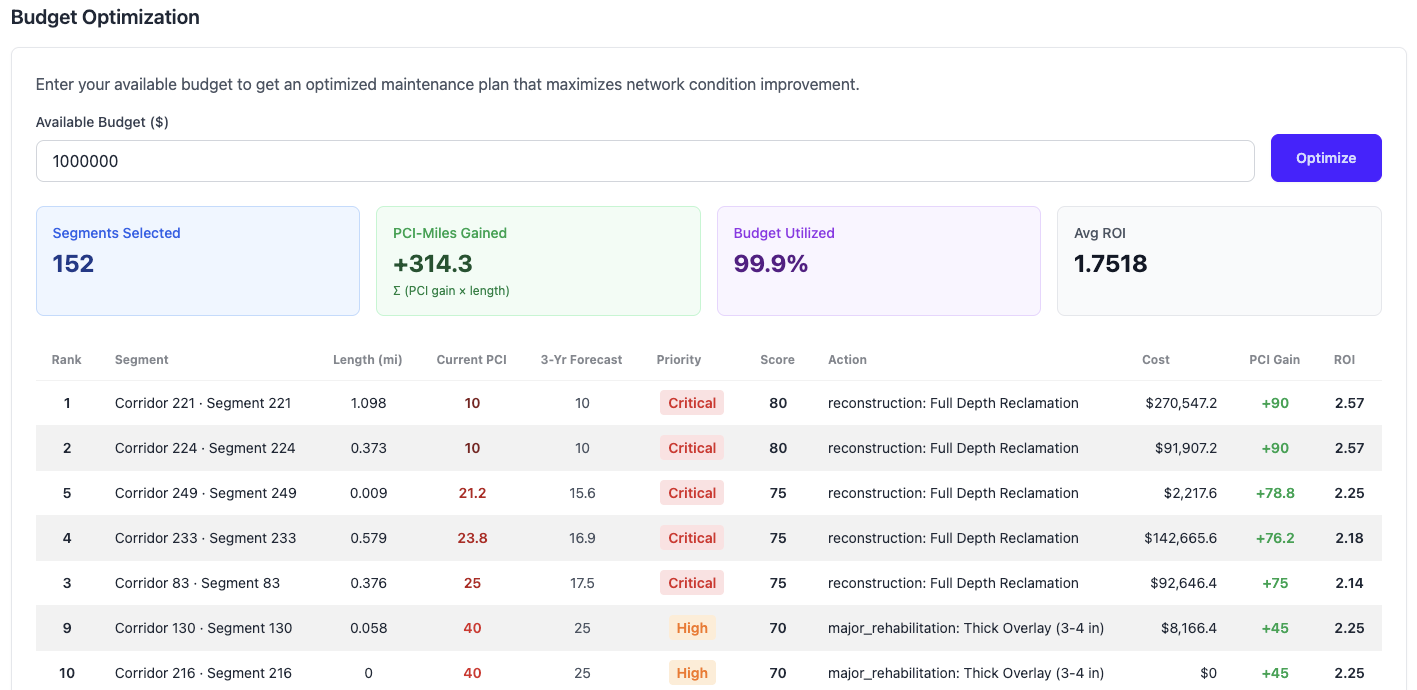Click the ROI column header

1345,359
